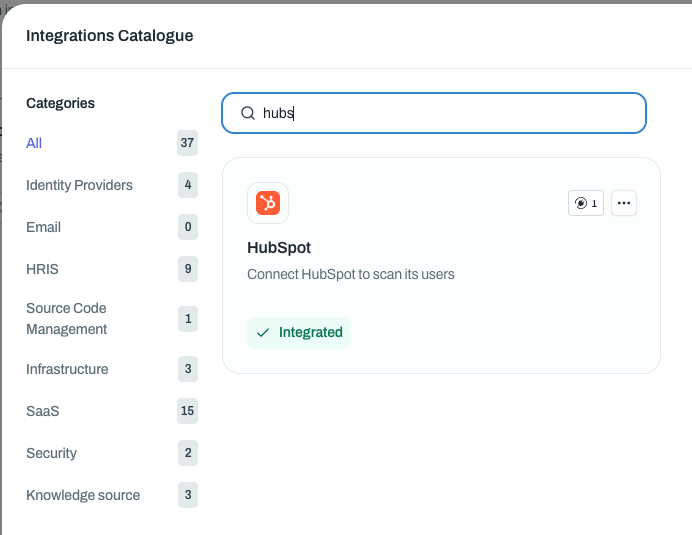The height and width of the screenshot is (535, 692).
Task: Open the Source Code Management category
Action: click(66, 319)
